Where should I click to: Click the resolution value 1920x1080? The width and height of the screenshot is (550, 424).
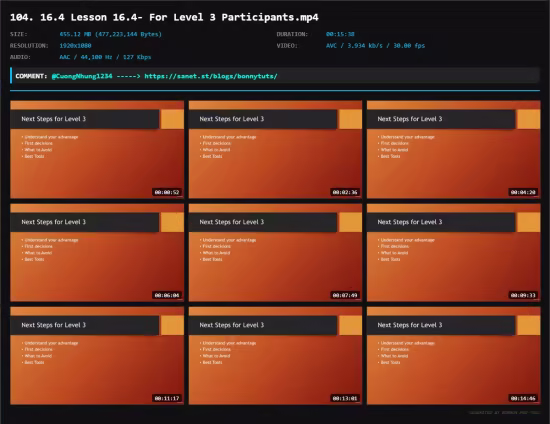[75, 46]
